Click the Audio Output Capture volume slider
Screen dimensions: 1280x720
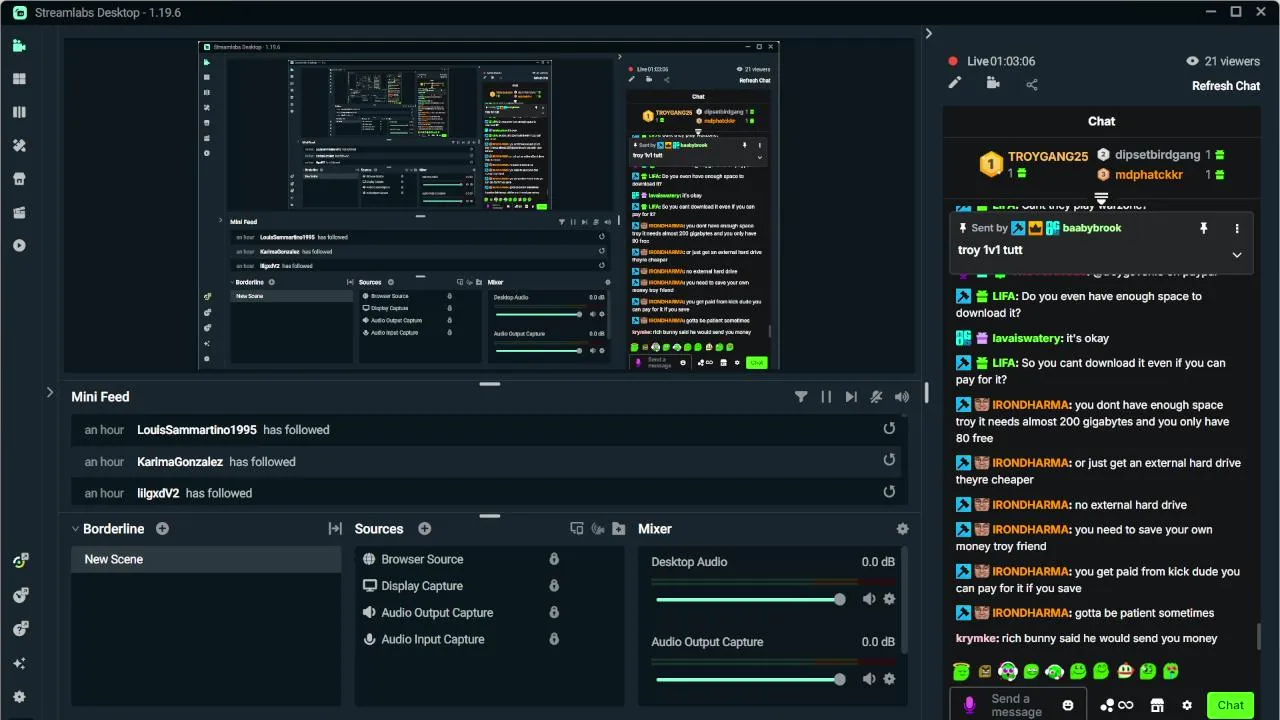coord(750,679)
